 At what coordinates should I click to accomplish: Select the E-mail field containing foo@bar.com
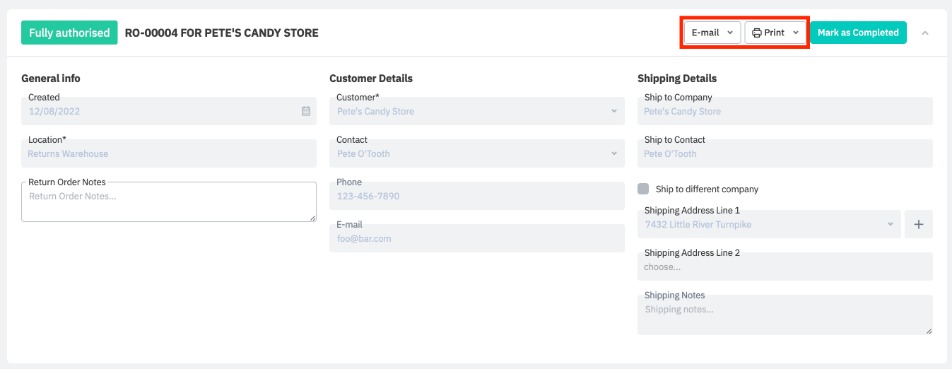[x=477, y=239]
